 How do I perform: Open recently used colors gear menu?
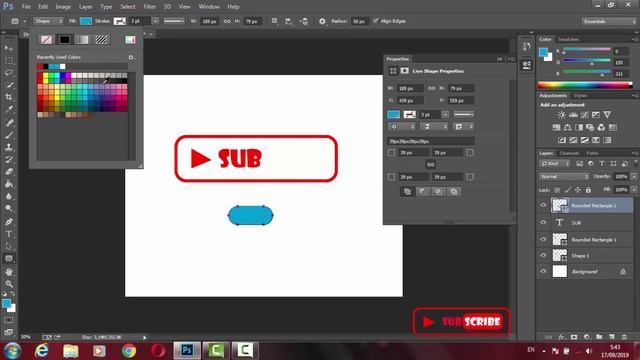tap(131, 57)
